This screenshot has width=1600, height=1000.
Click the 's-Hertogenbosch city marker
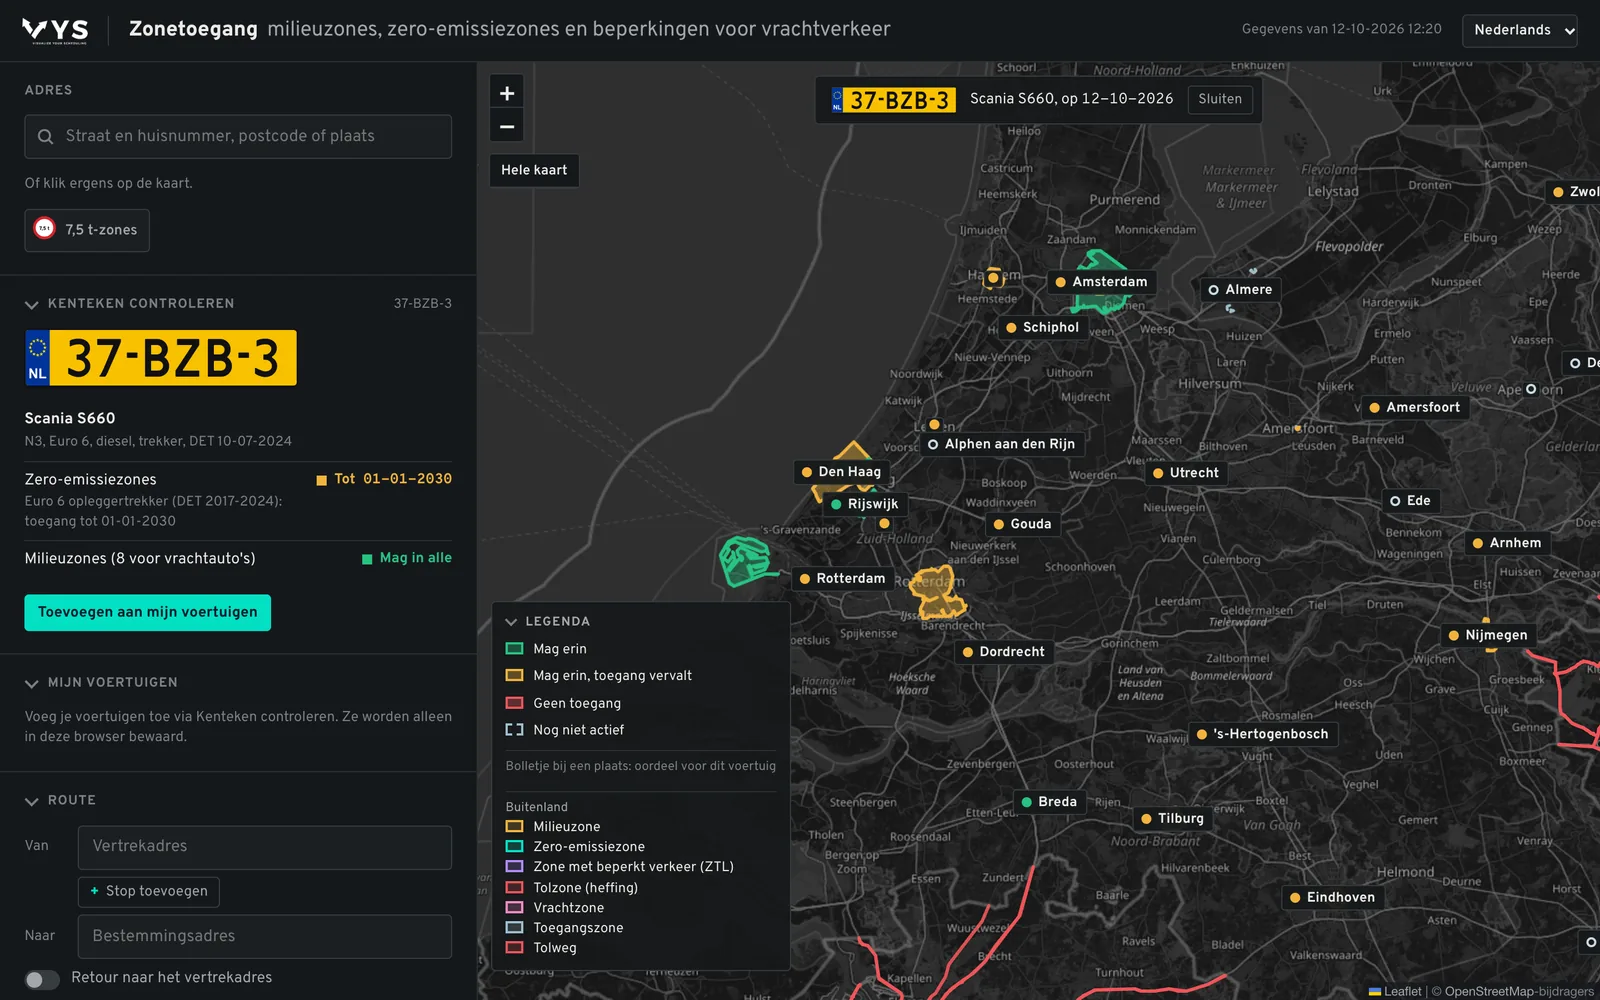point(1264,734)
